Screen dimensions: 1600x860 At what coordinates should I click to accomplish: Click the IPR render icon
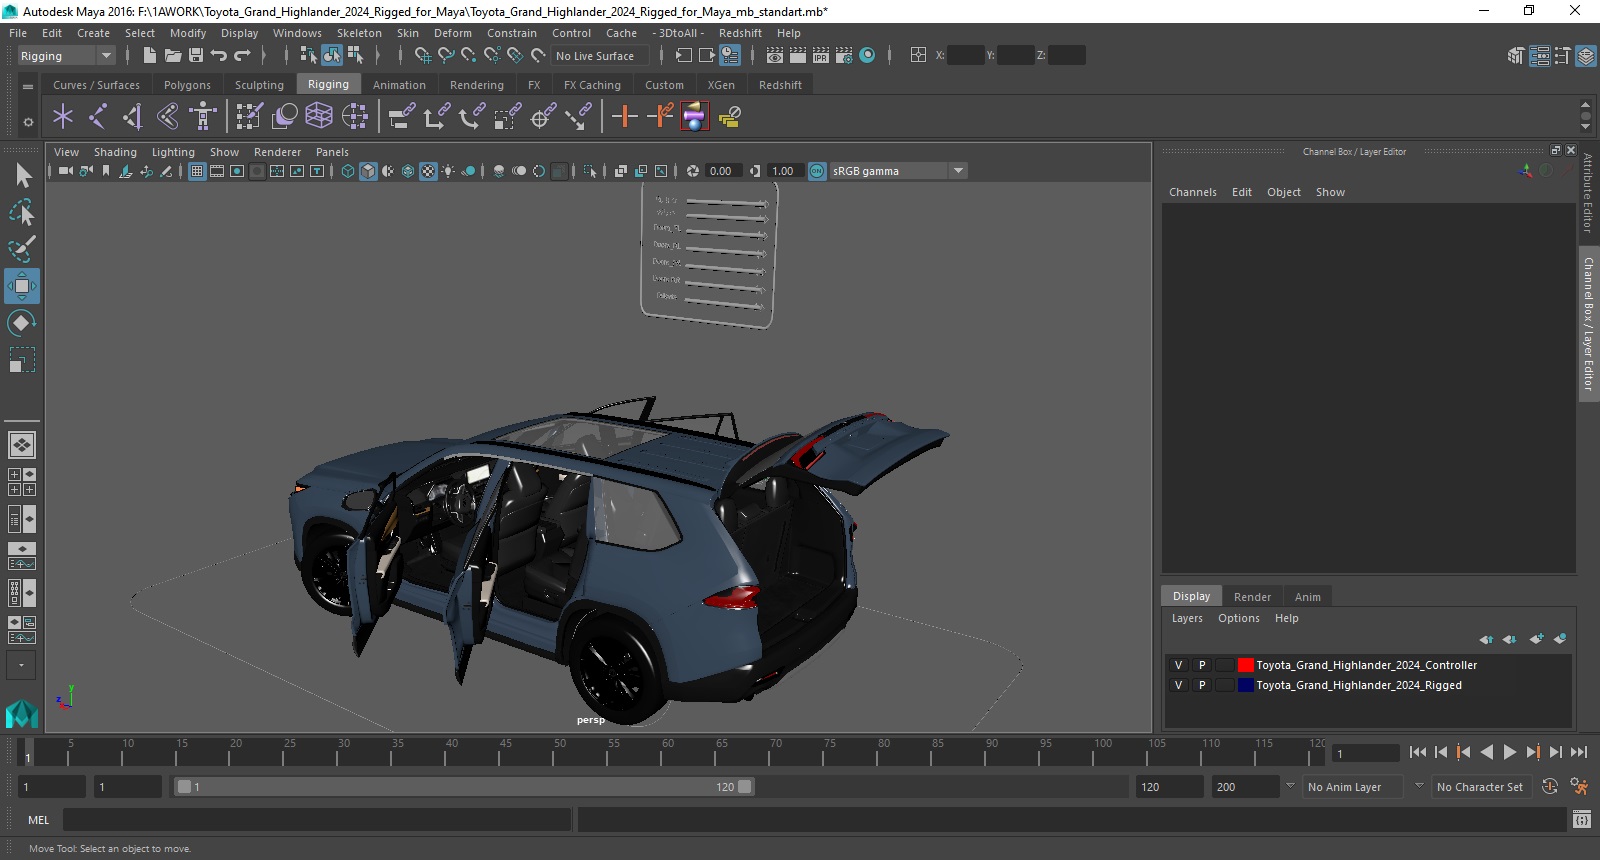pos(821,56)
